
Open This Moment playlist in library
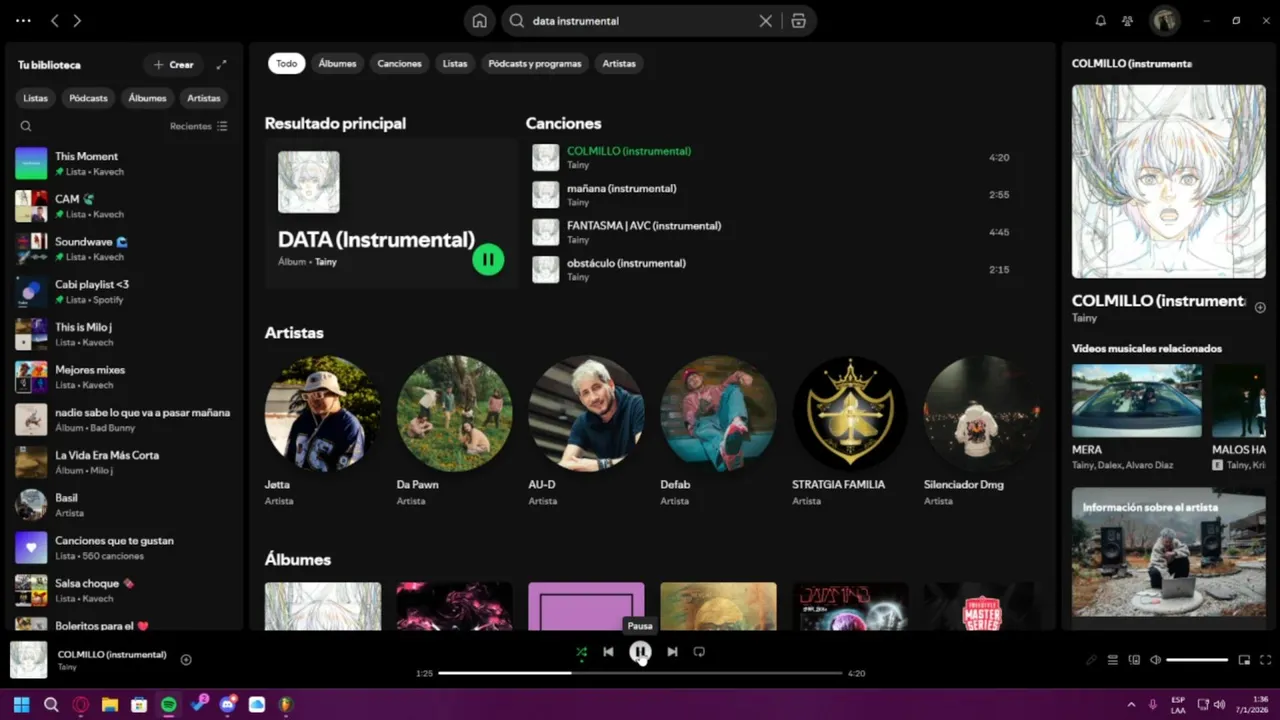pos(124,163)
